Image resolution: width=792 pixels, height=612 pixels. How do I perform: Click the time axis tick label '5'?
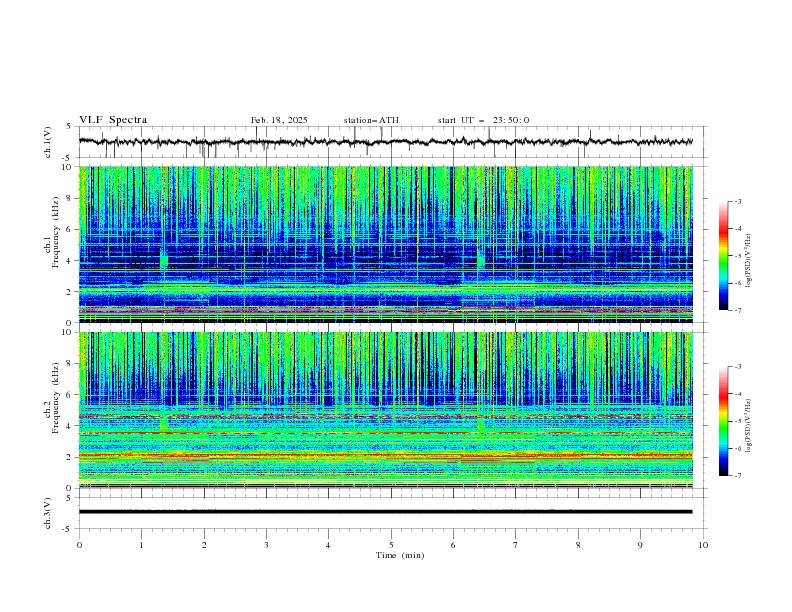click(x=391, y=545)
